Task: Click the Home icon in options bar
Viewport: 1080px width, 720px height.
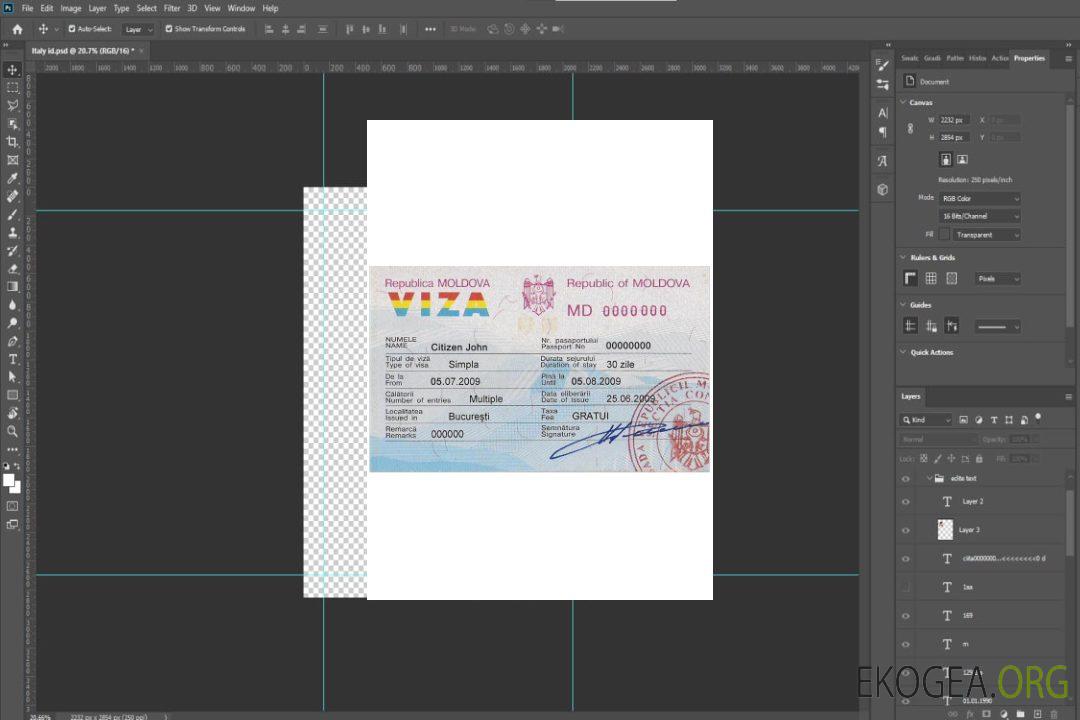Action: [x=17, y=29]
